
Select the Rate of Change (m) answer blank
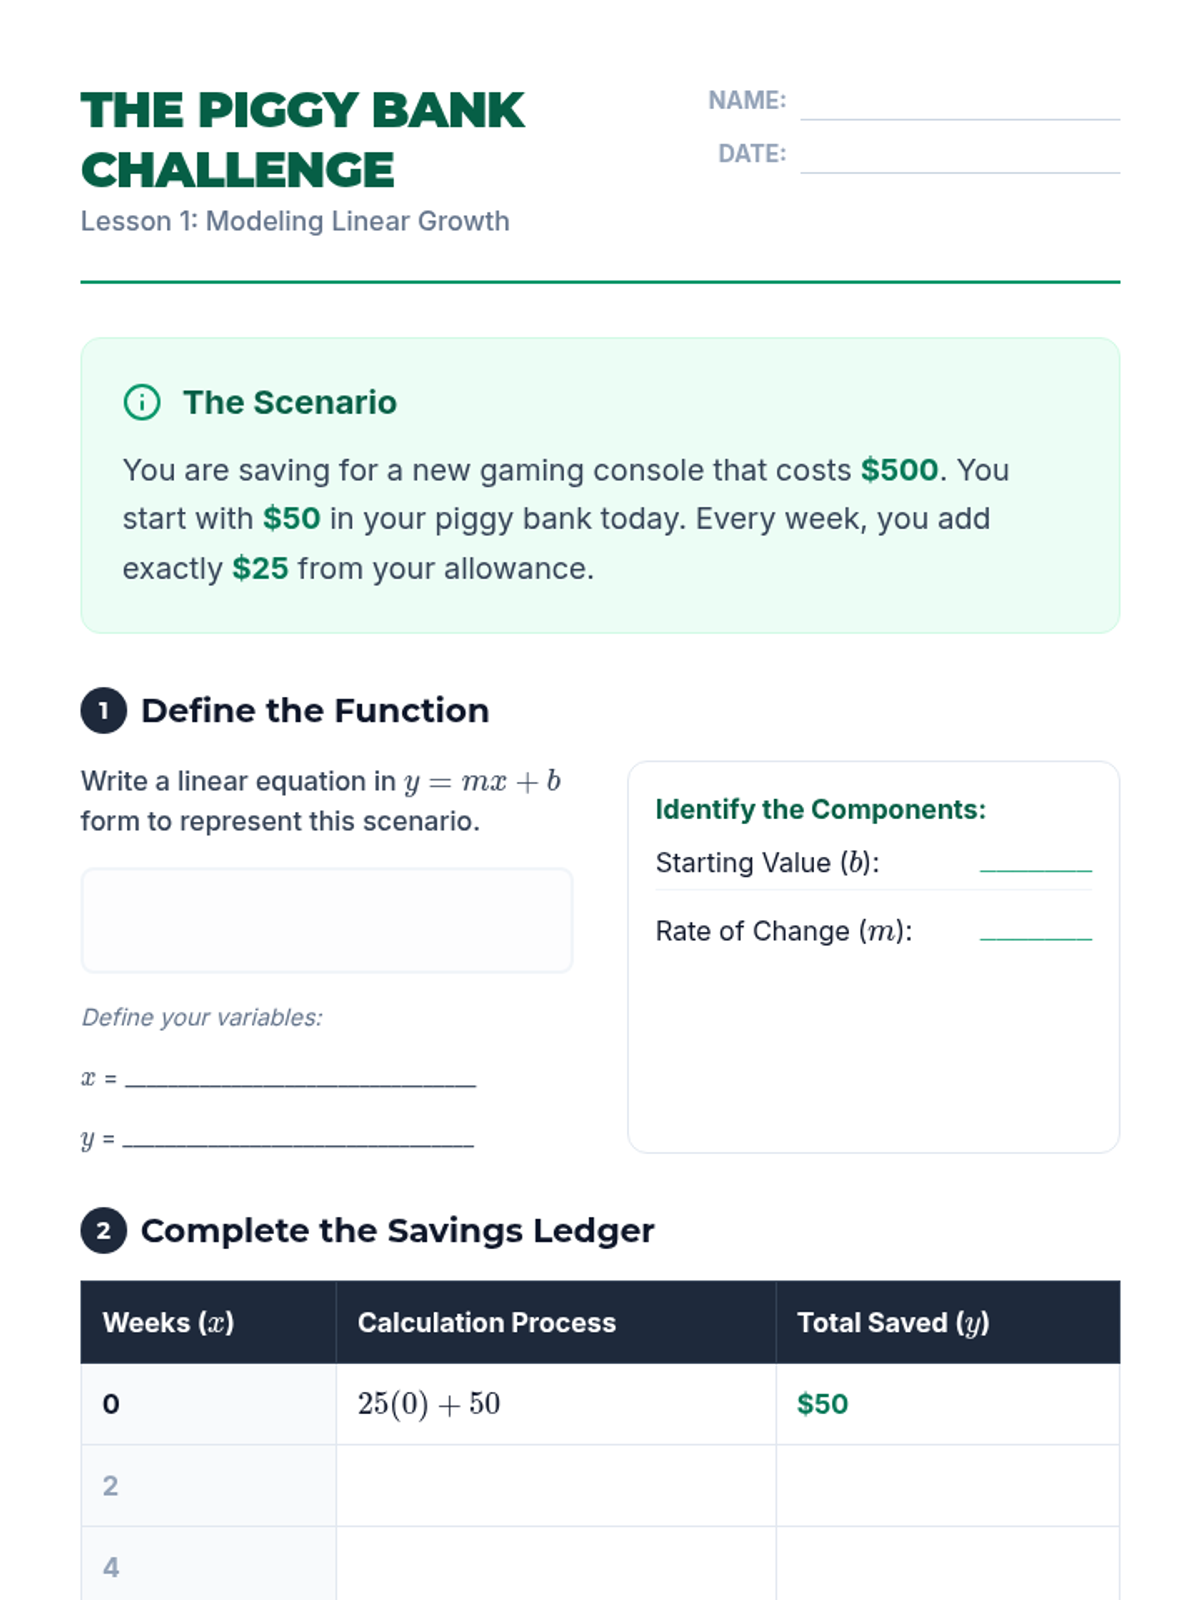coord(1035,930)
